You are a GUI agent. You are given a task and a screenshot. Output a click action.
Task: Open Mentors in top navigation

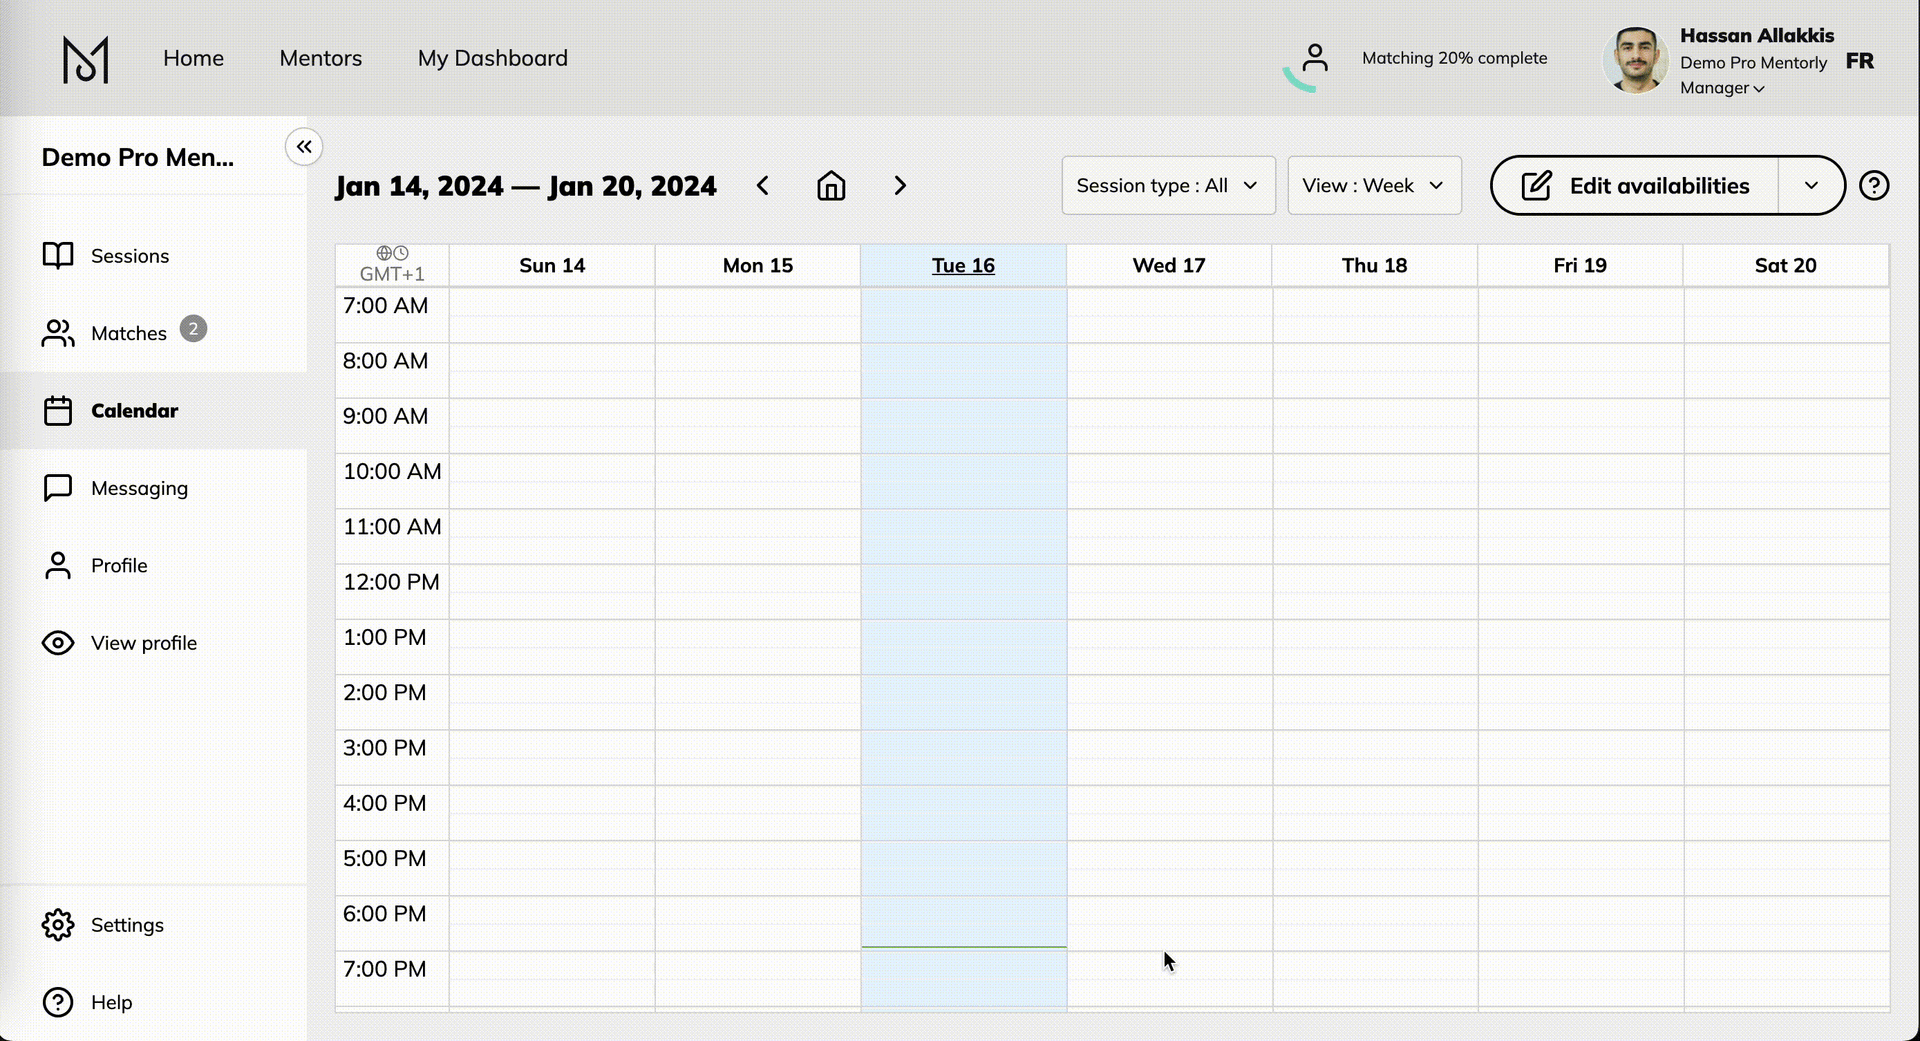(x=321, y=58)
